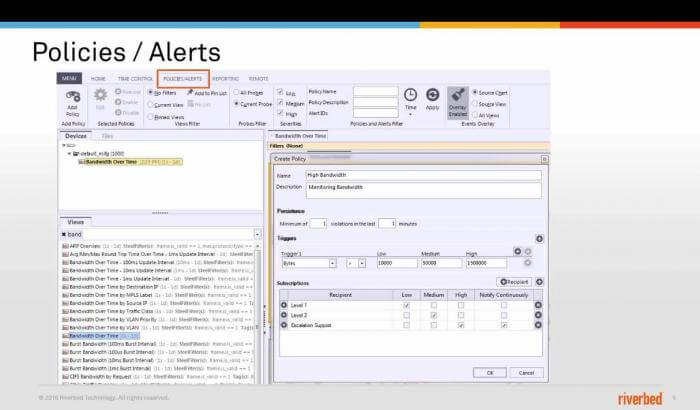Click the Medium threshold field 50000
Image resolution: width=700 pixels, height=410 pixels.
coord(442,264)
